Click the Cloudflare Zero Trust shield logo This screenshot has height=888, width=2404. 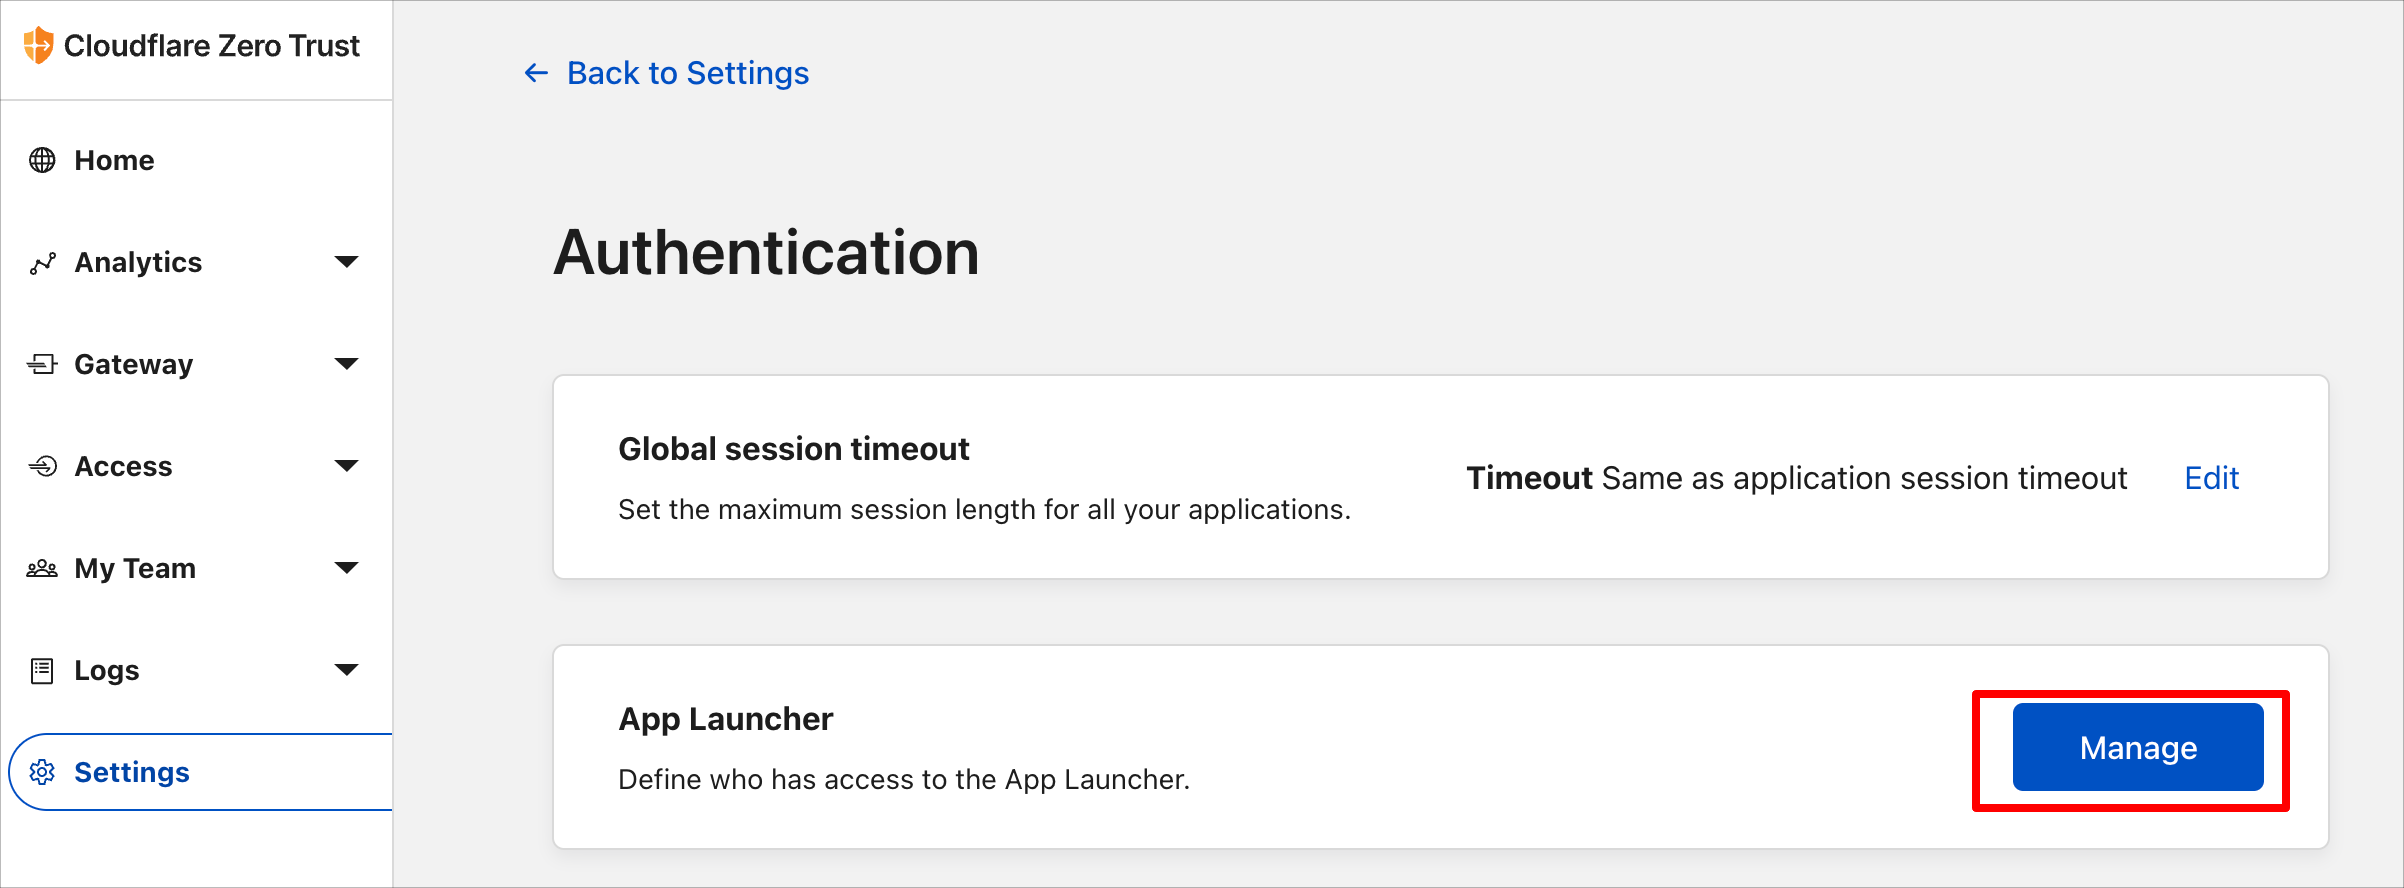pyautogui.click(x=38, y=45)
